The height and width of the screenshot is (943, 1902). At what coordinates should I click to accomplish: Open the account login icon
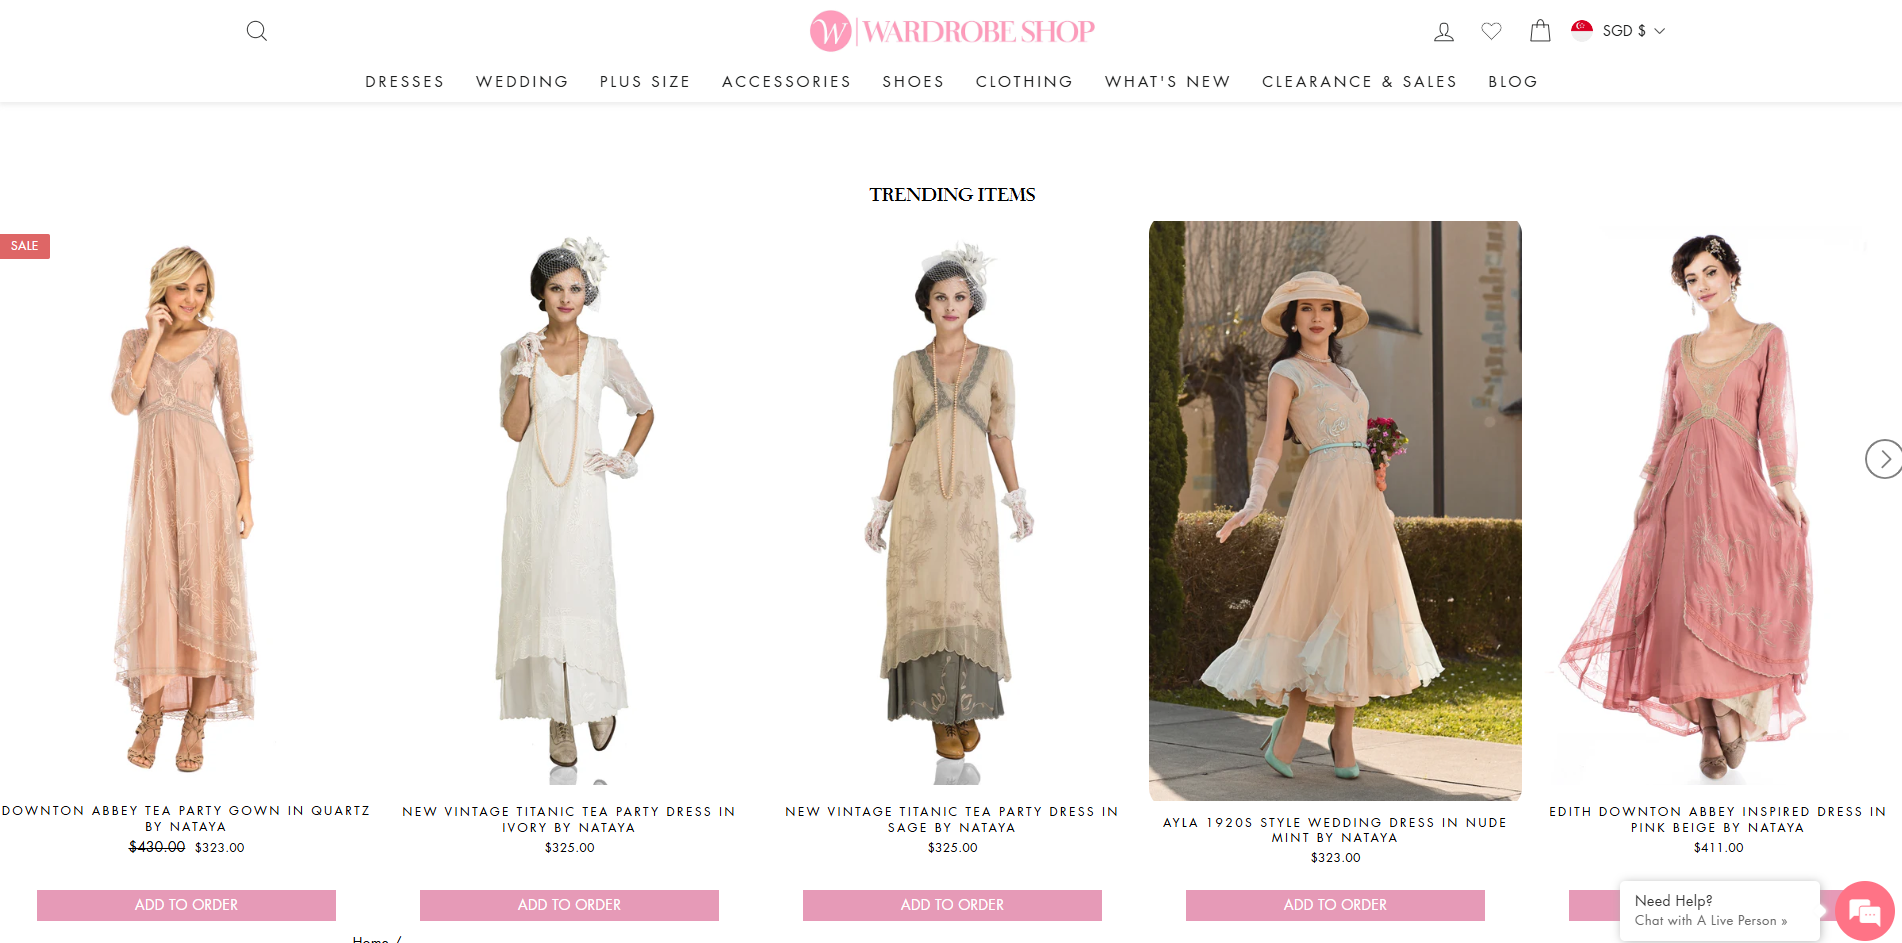1443,31
